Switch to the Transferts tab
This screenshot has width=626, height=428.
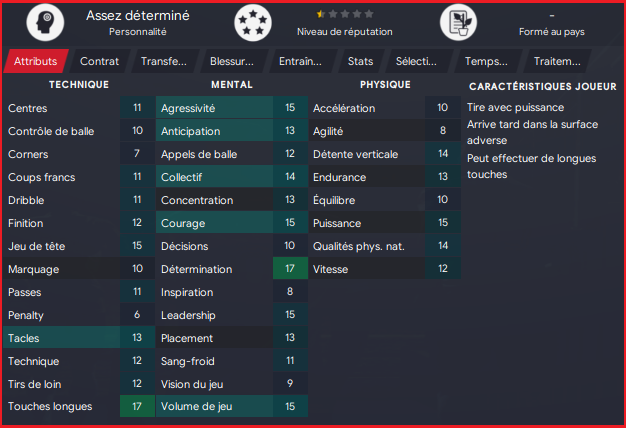(x=164, y=61)
